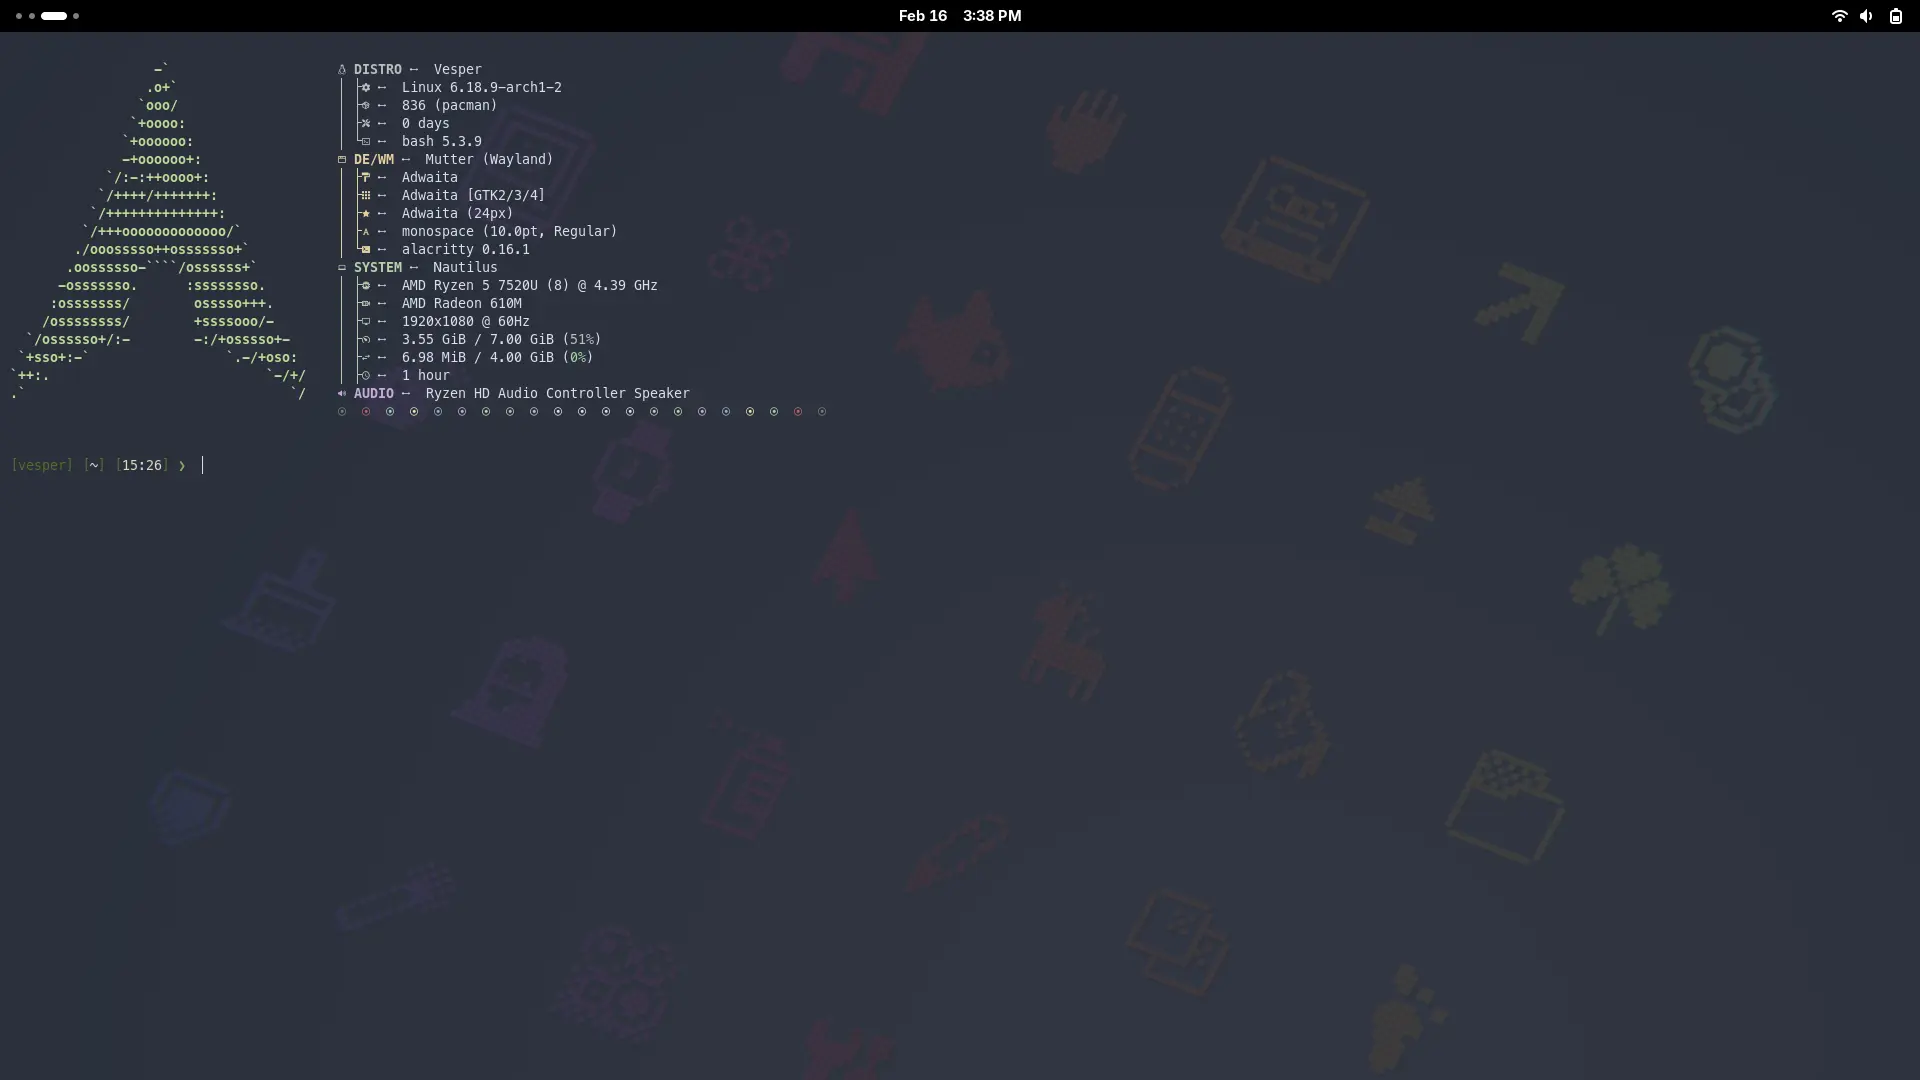Click the text Adwaita [GTK2/3/4]
Screen dimensions: 1920x1080
pos(474,196)
